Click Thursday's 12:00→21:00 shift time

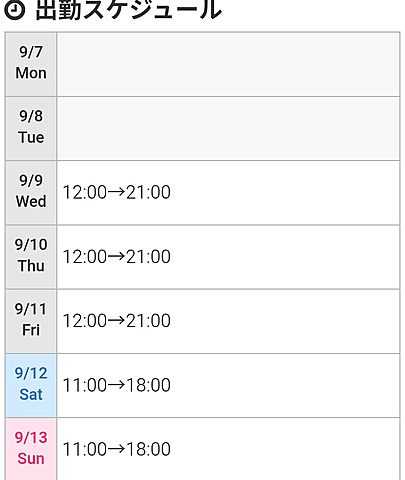tap(117, 257)
